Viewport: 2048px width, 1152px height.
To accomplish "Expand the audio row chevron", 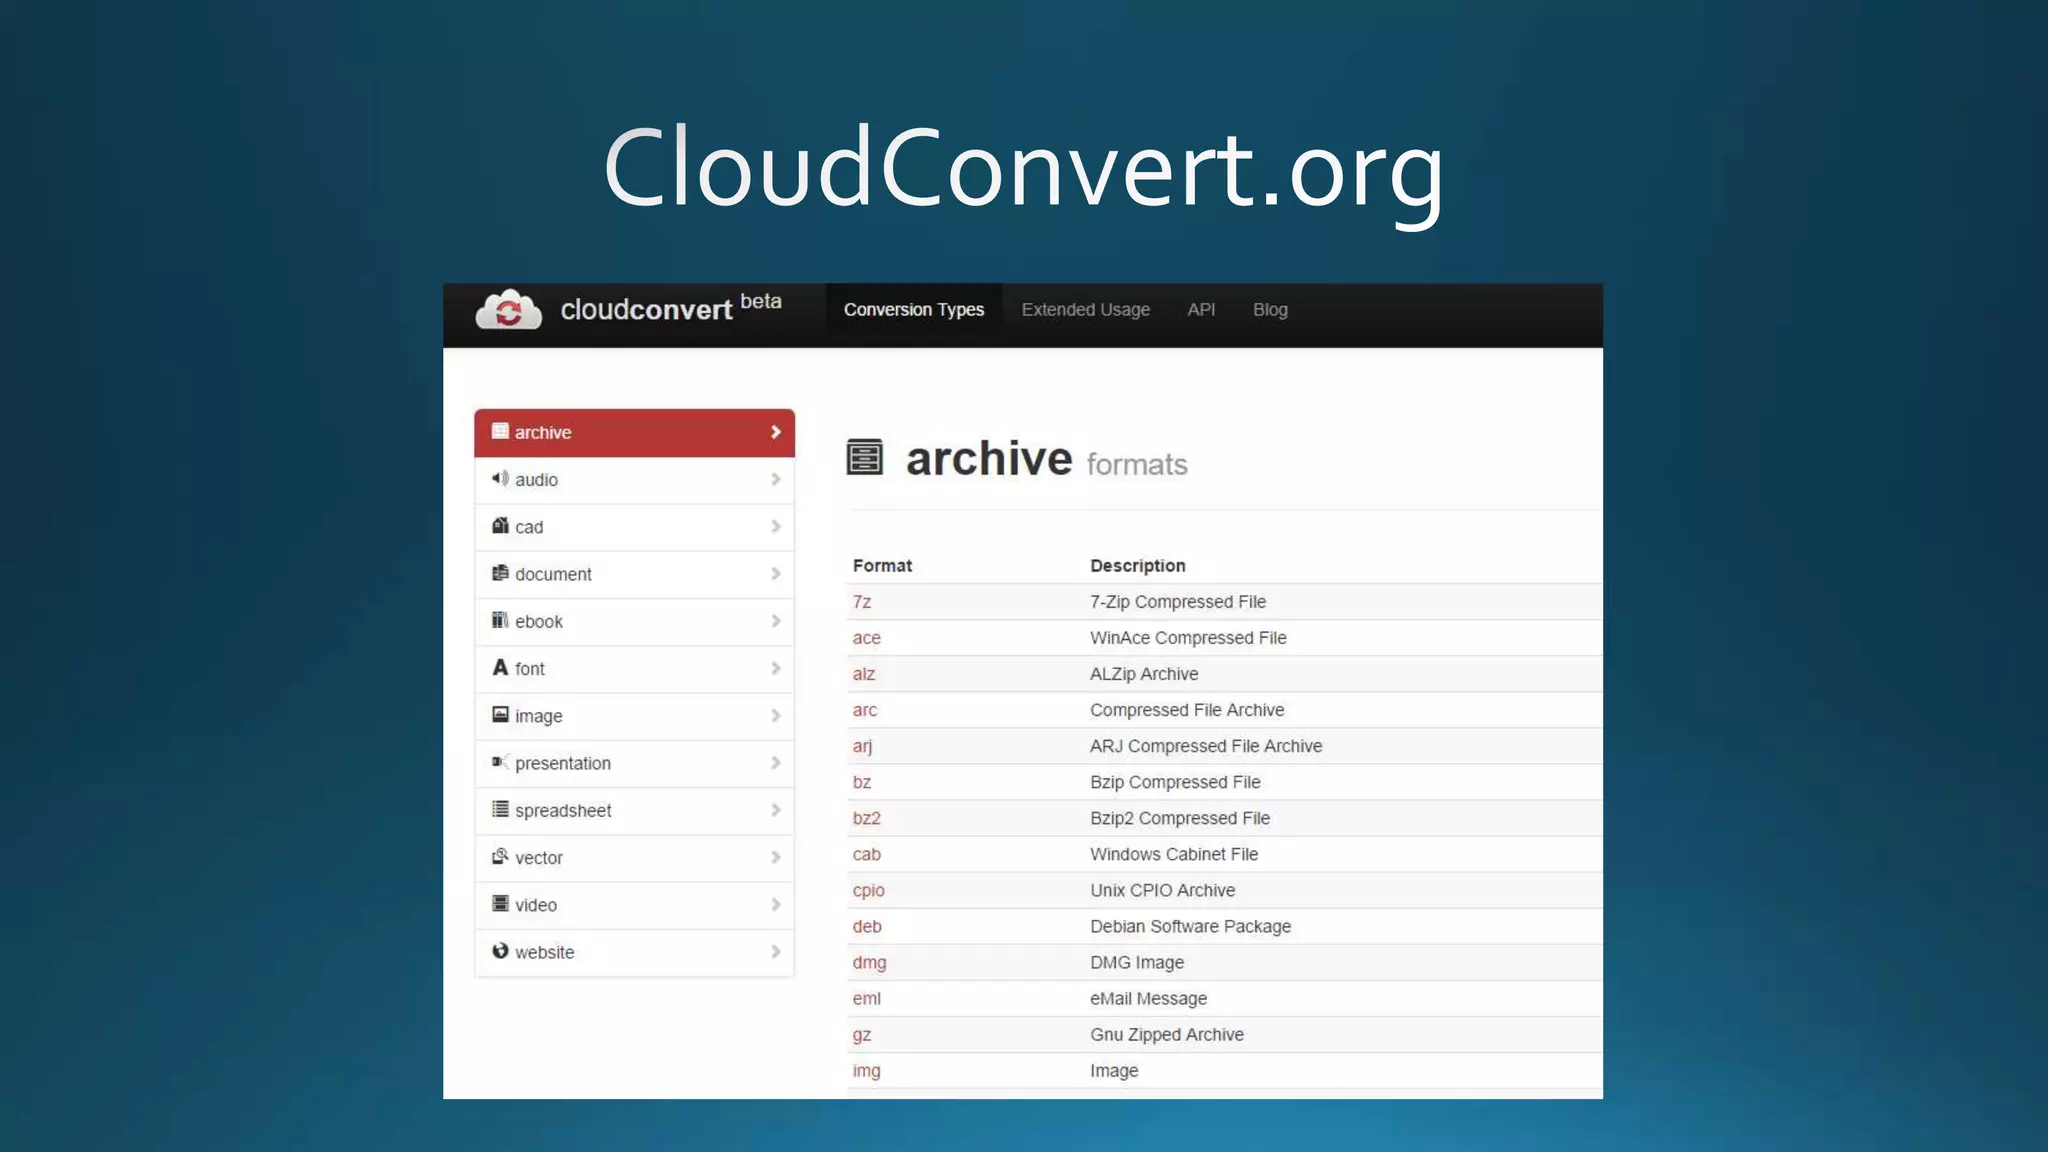I will [x=775, y=479].
